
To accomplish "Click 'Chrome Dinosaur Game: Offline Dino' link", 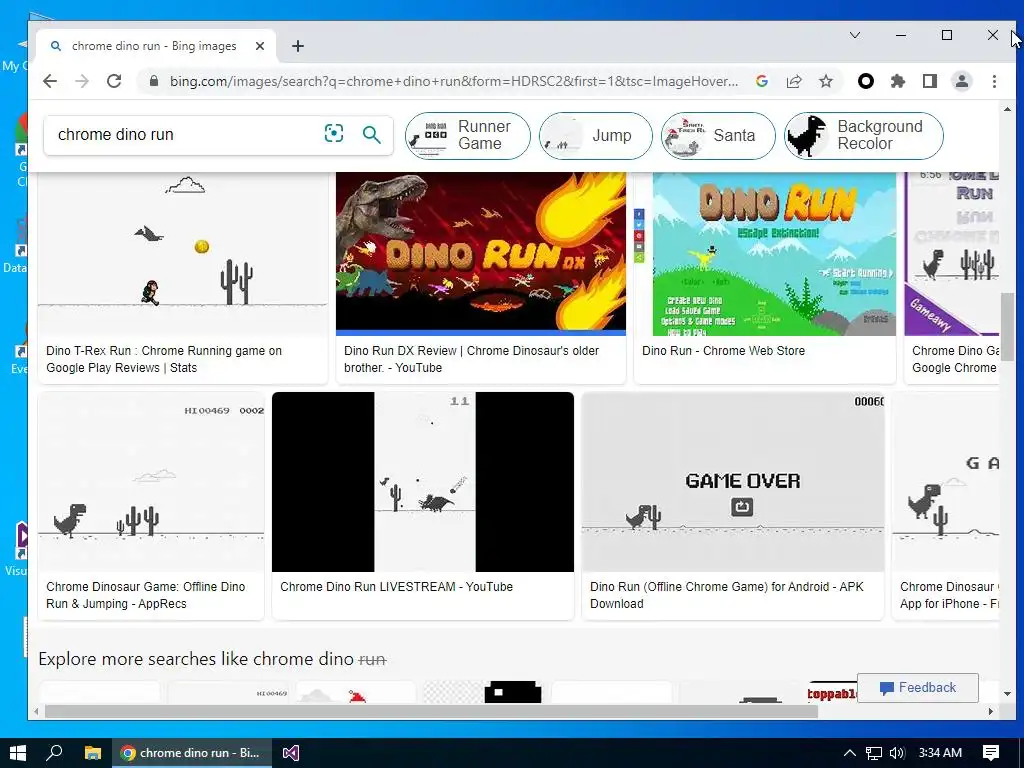I will pyautogui.click(x=146, y=595).
